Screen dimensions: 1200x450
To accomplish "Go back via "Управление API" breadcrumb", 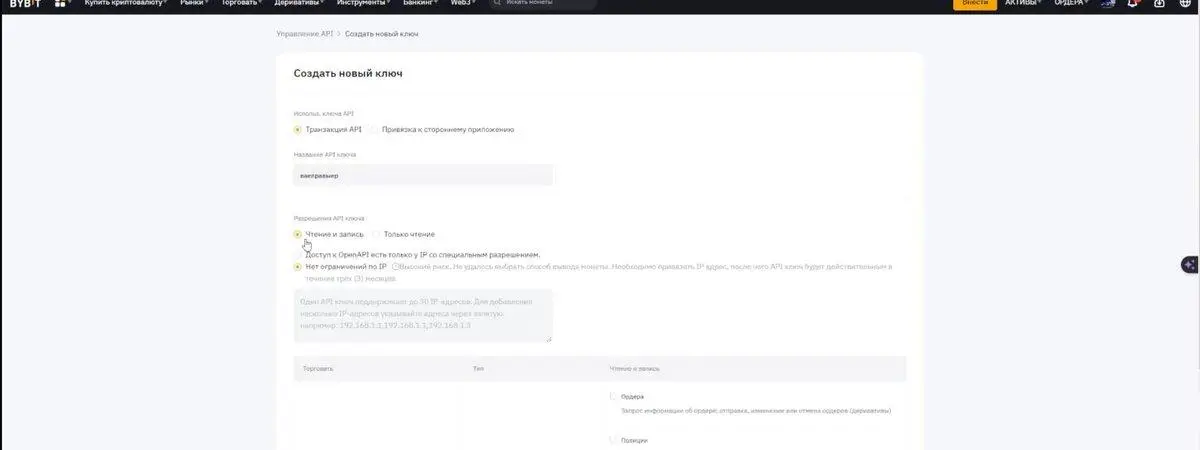I will 304,34.
